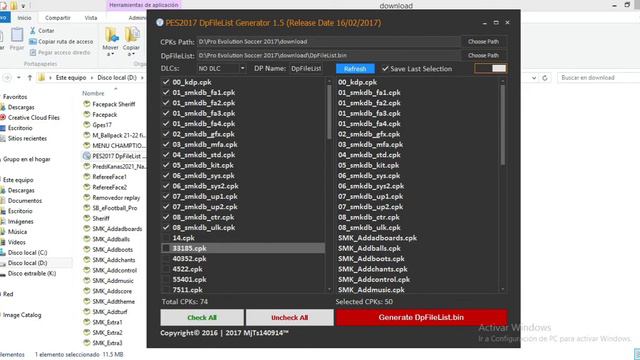Open Image Catalog in Explorer sidebar

[22, 315]
